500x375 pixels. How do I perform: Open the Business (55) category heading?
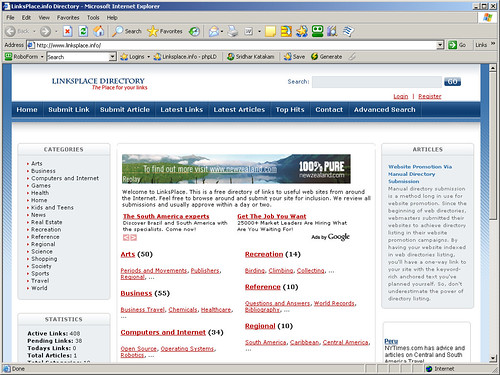tap(136, 293)
